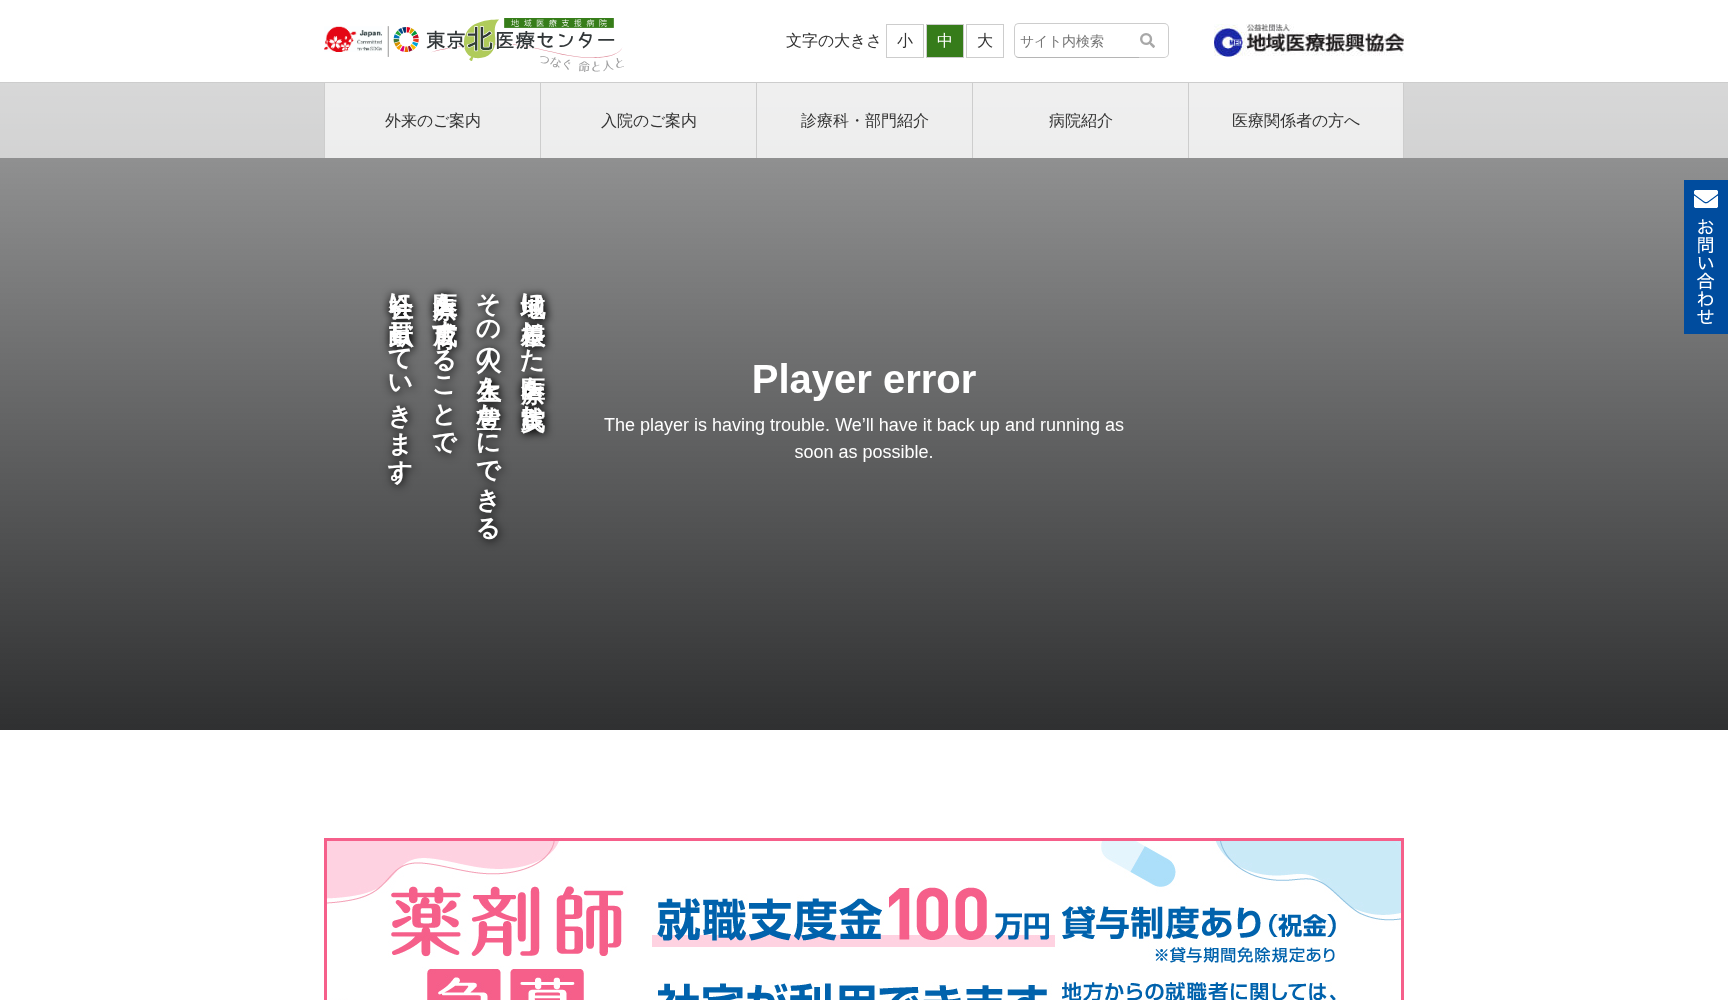Open the 医療関係者の方へ menu
Screen dimensions: 1728x1000
pyautogui.click(x=1295, y=120)
